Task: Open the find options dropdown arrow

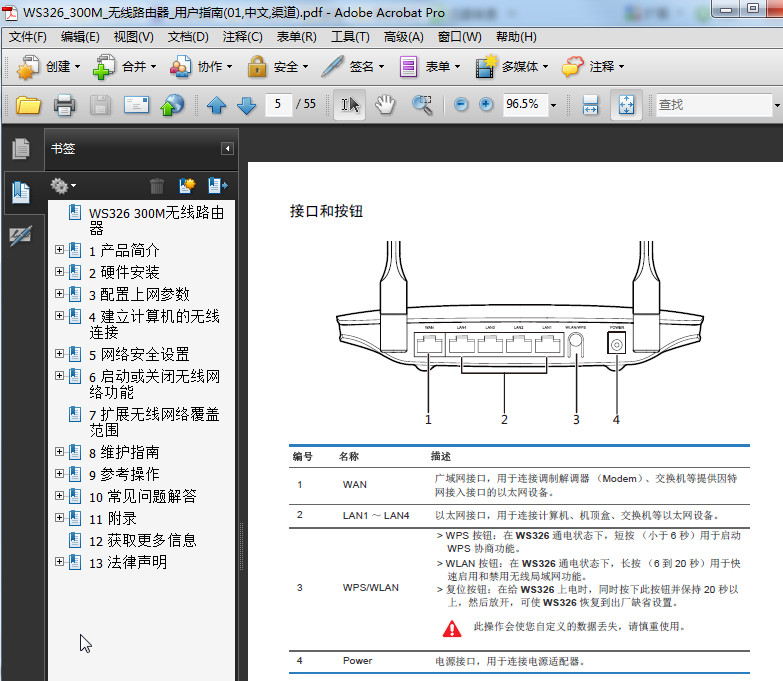Action: click(x=777, y=105)
